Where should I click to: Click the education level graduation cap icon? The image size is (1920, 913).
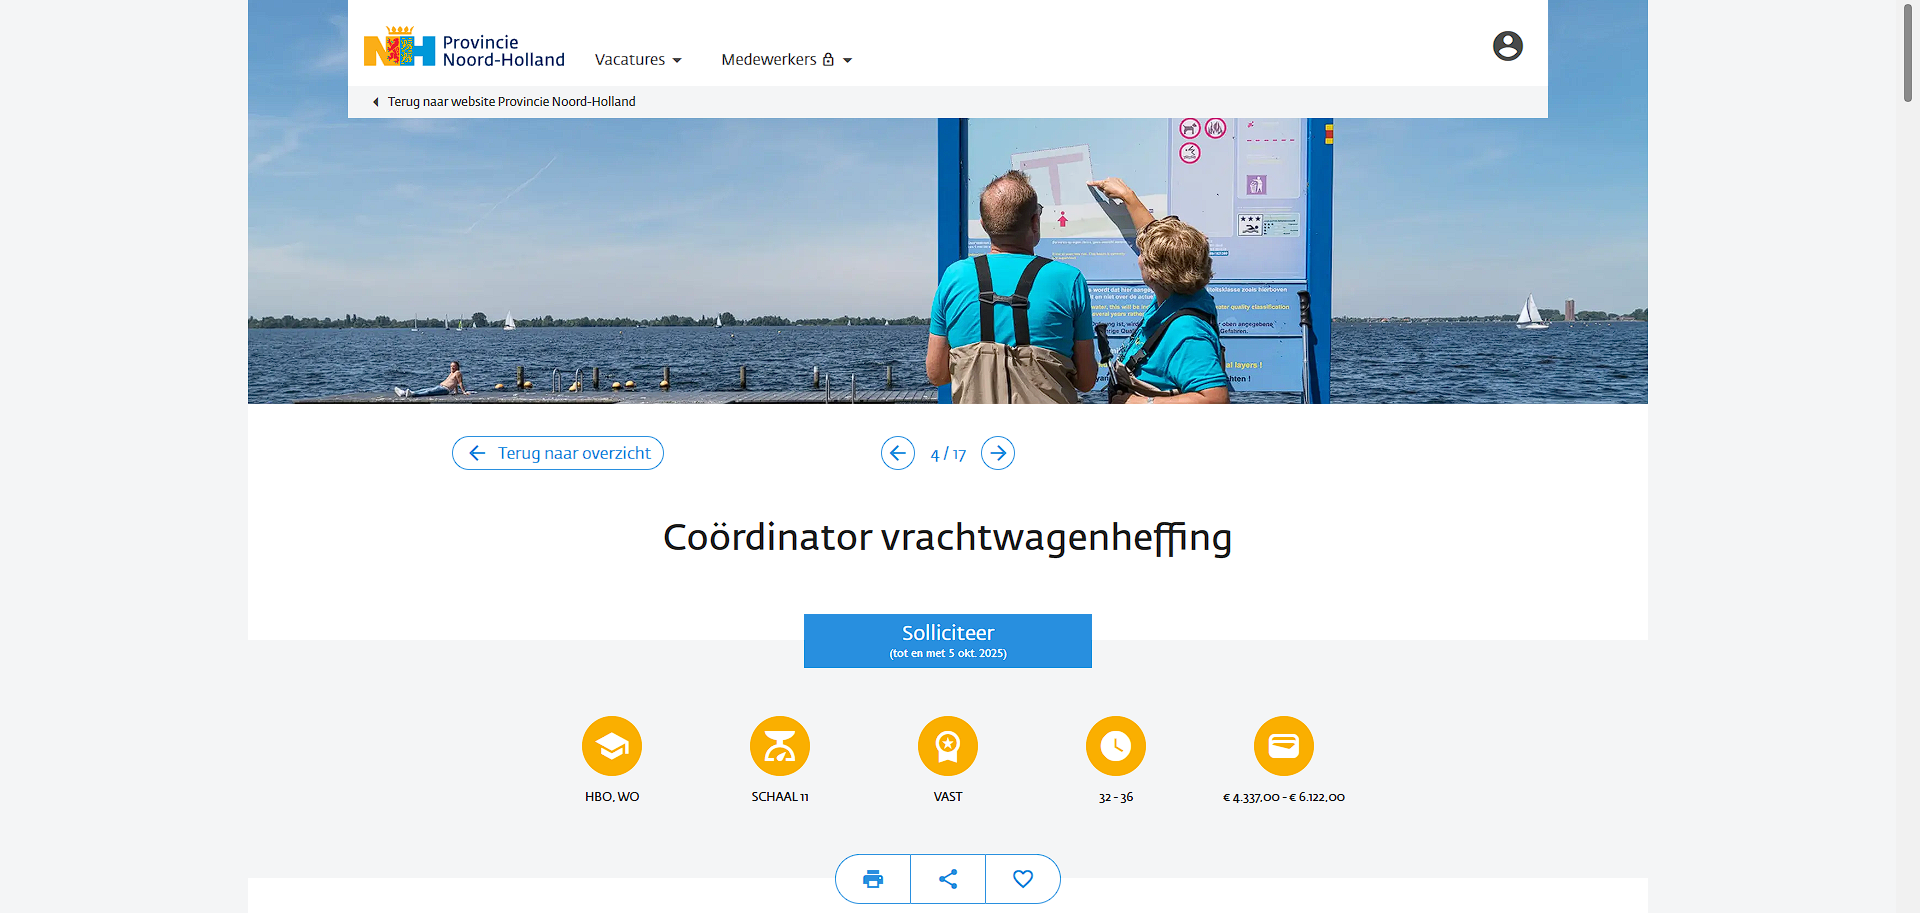click(612, 746)
